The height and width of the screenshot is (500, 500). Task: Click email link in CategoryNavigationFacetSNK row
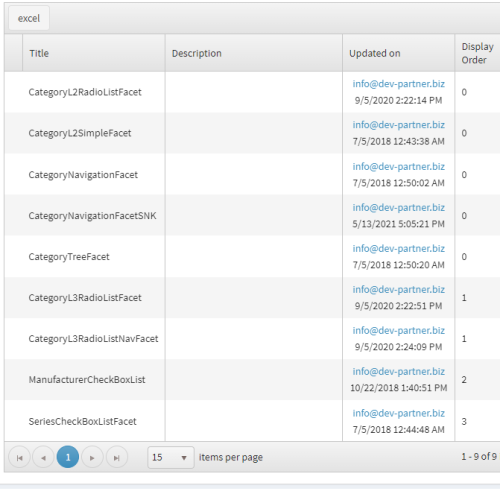click(x=399, y=207)
